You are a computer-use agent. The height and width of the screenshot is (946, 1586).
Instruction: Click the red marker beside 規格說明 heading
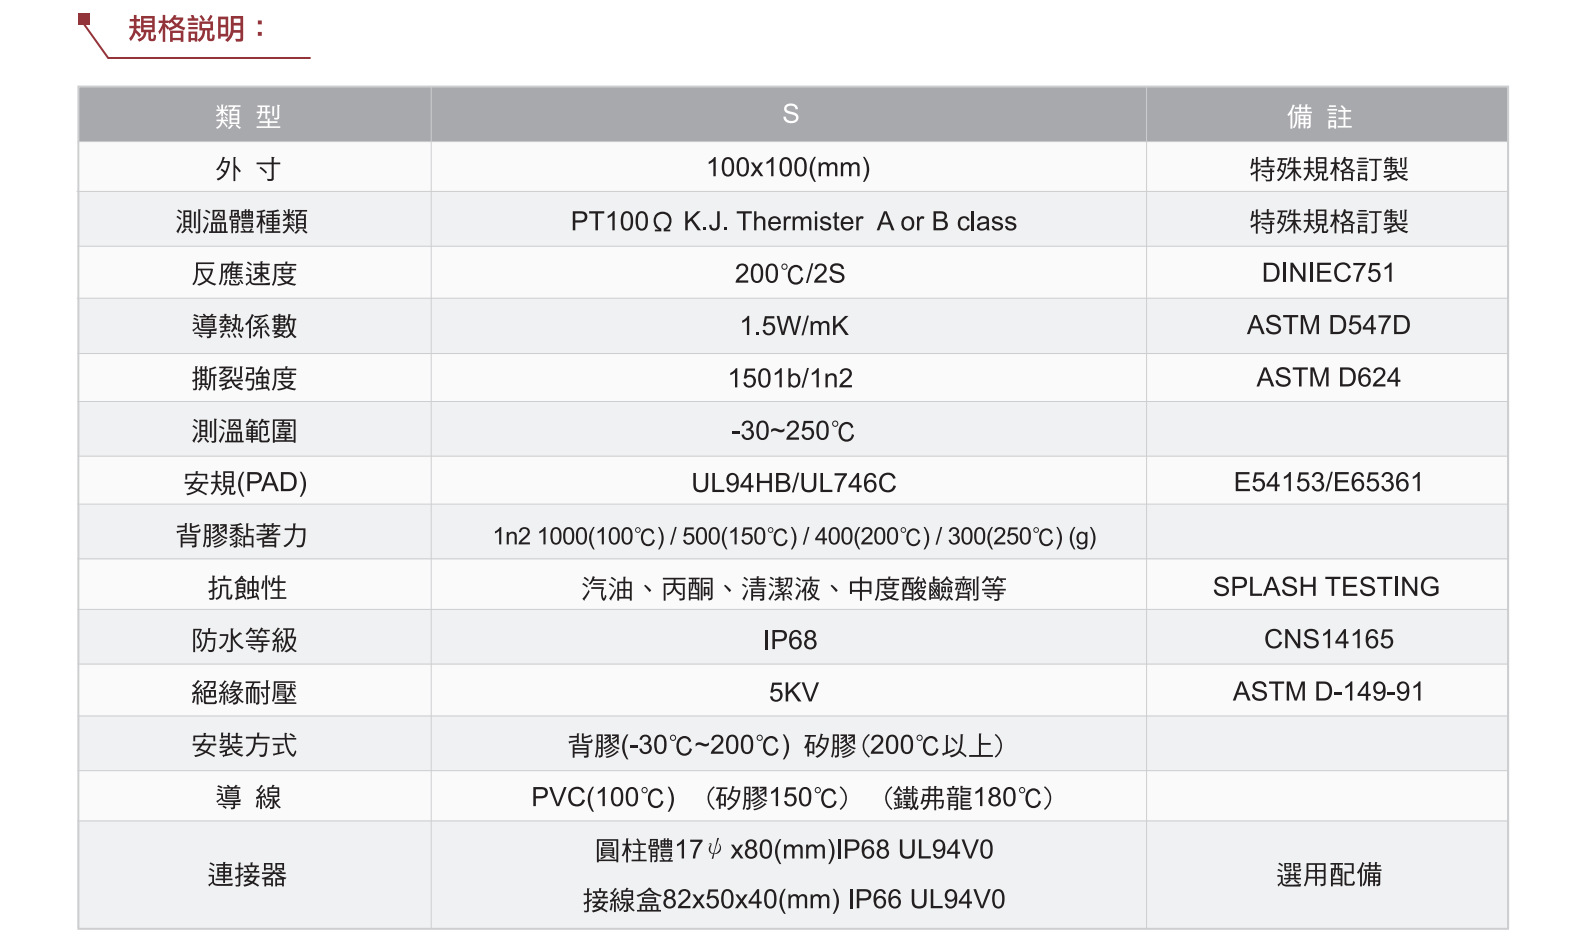(85, 20)
